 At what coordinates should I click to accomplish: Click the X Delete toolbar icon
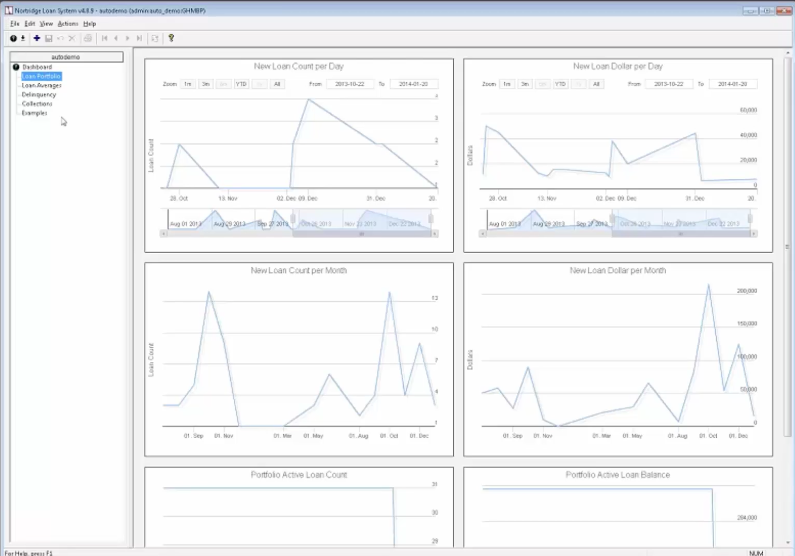pos(72,38)
